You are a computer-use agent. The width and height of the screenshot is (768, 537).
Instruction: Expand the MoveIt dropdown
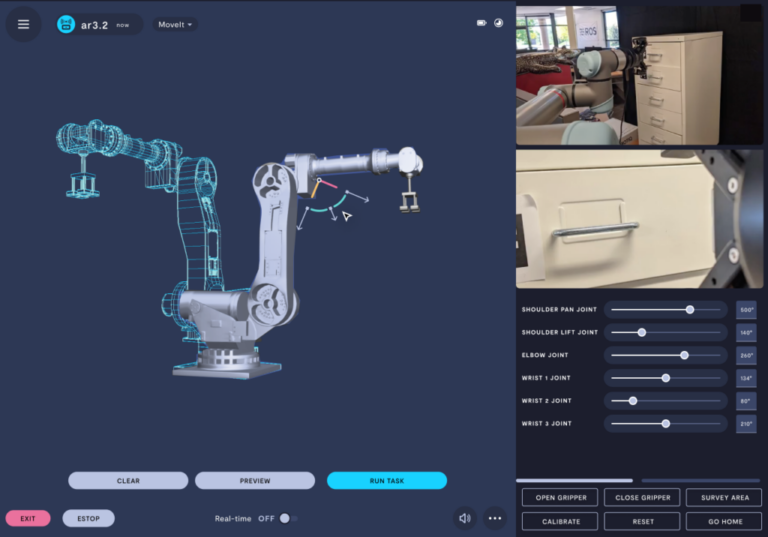pyautogui.click(x=175, y=24)
